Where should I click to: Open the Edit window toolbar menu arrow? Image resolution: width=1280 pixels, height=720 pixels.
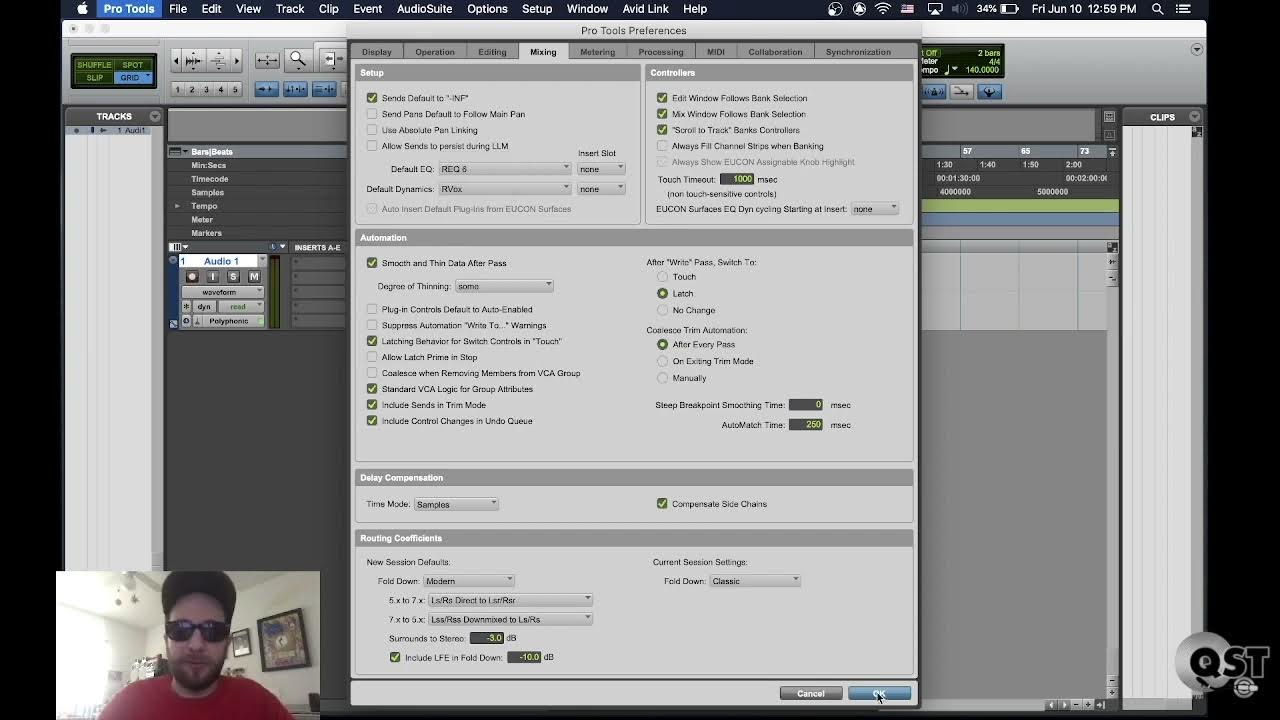coord(1197,49)
